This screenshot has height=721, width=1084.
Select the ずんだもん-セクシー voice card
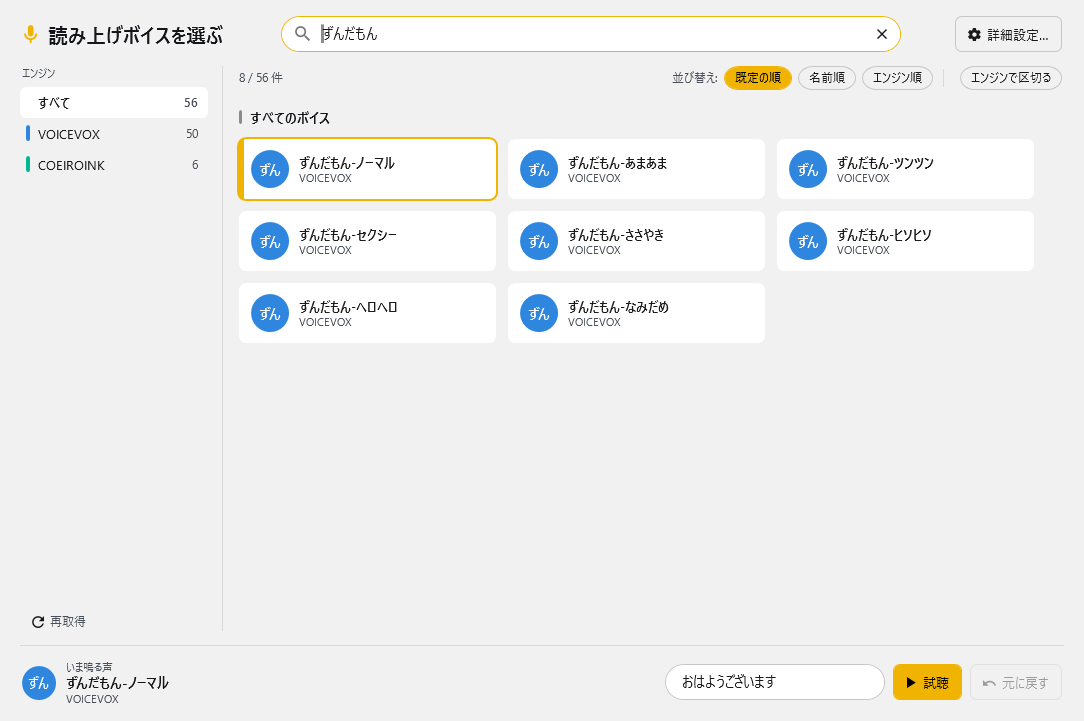pos(367,241)
